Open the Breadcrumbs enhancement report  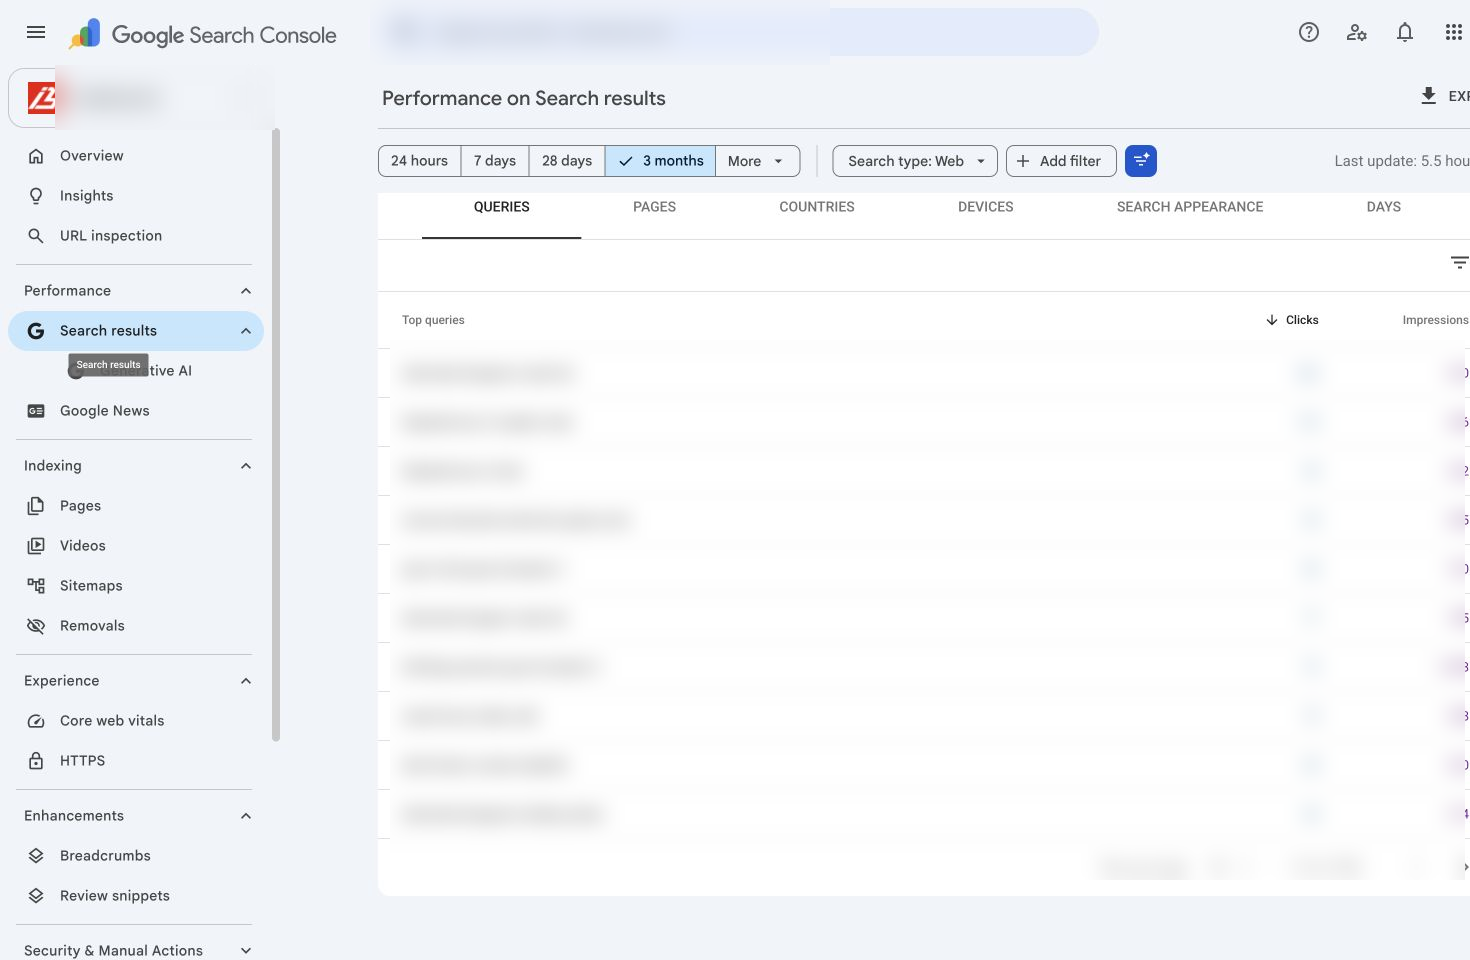pyautogui.click(x=136, y=856)
